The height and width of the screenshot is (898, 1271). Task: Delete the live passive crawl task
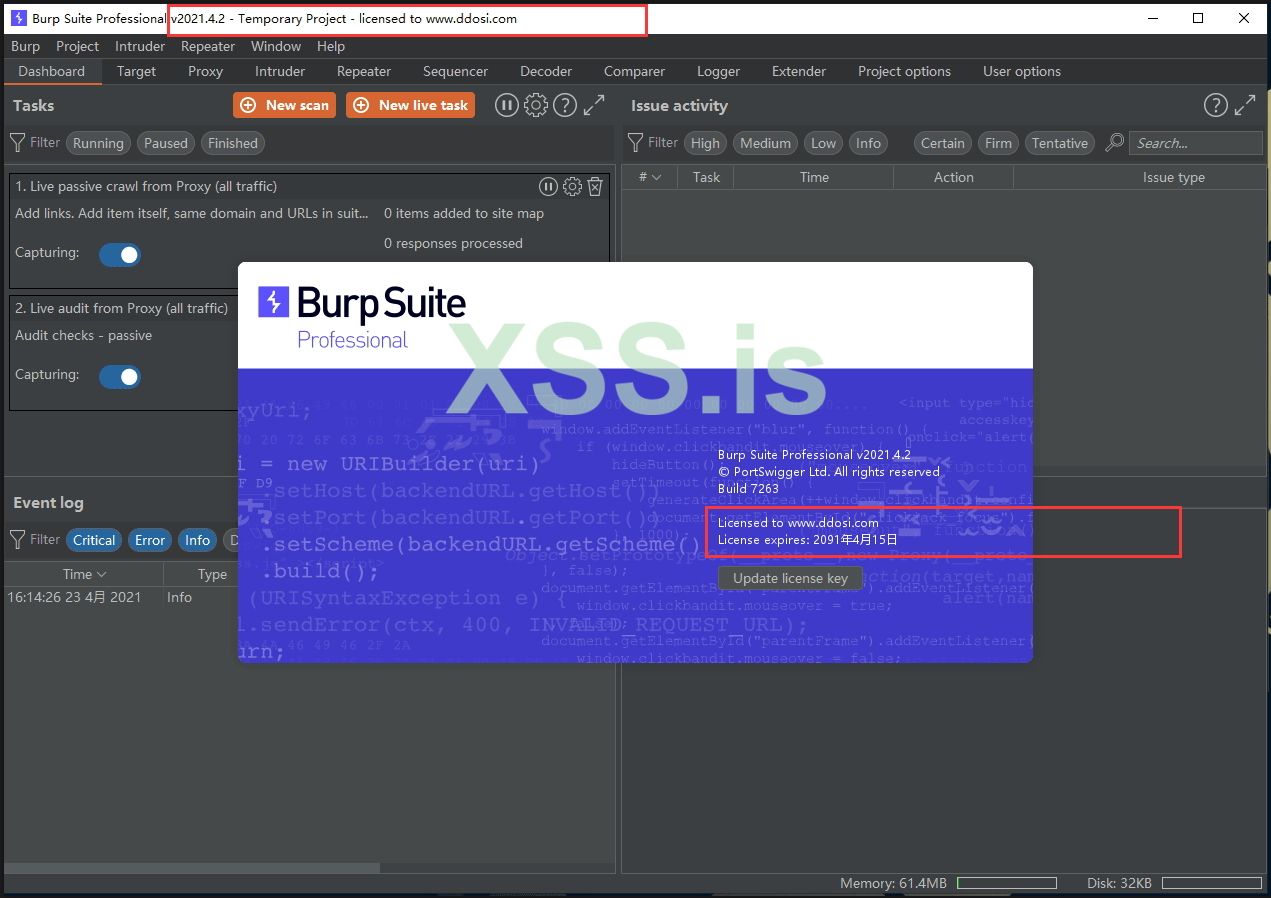point(595,186)
